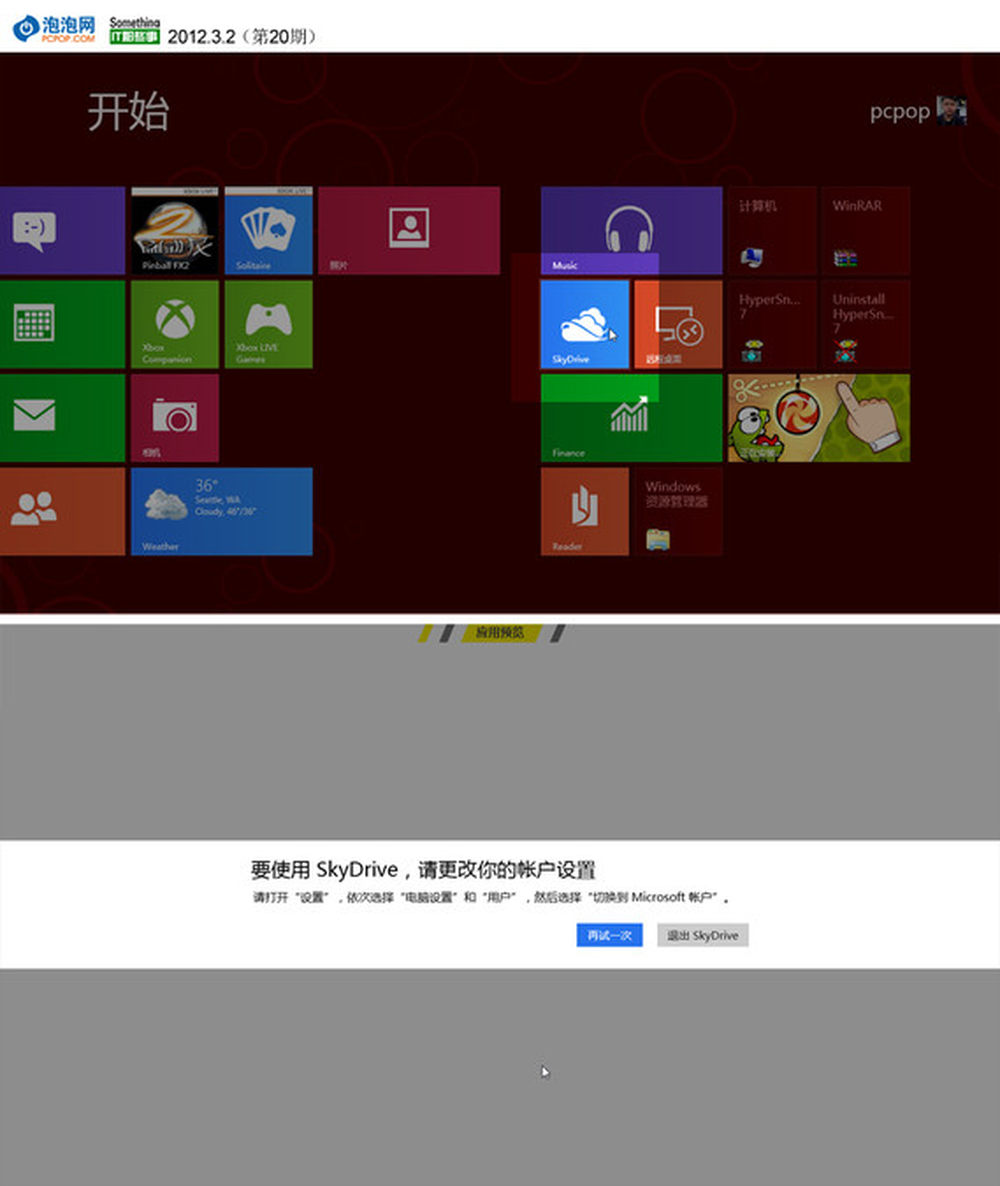Open the Windows Explorer (资源管理器) tile
The width and height of the screenshot is (1000, 1186).
(679, 511)
